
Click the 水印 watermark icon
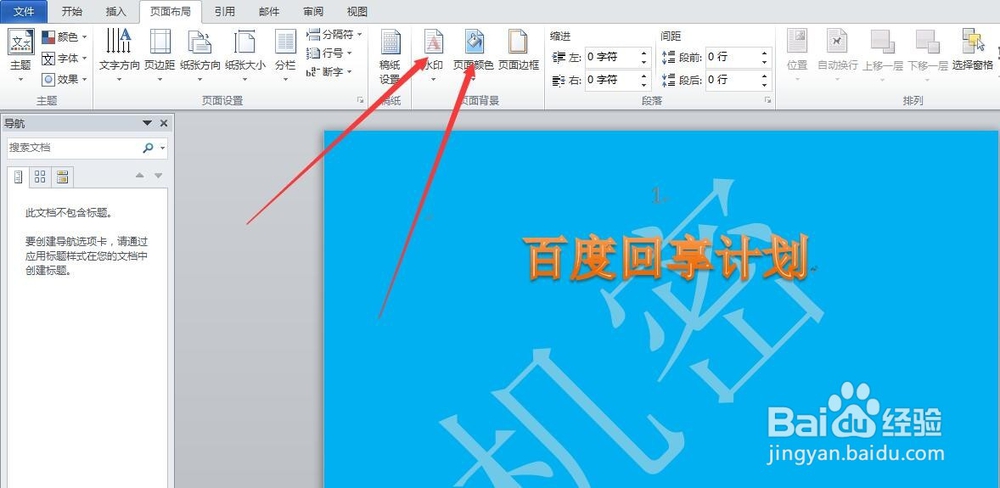(x=433, y=42)
